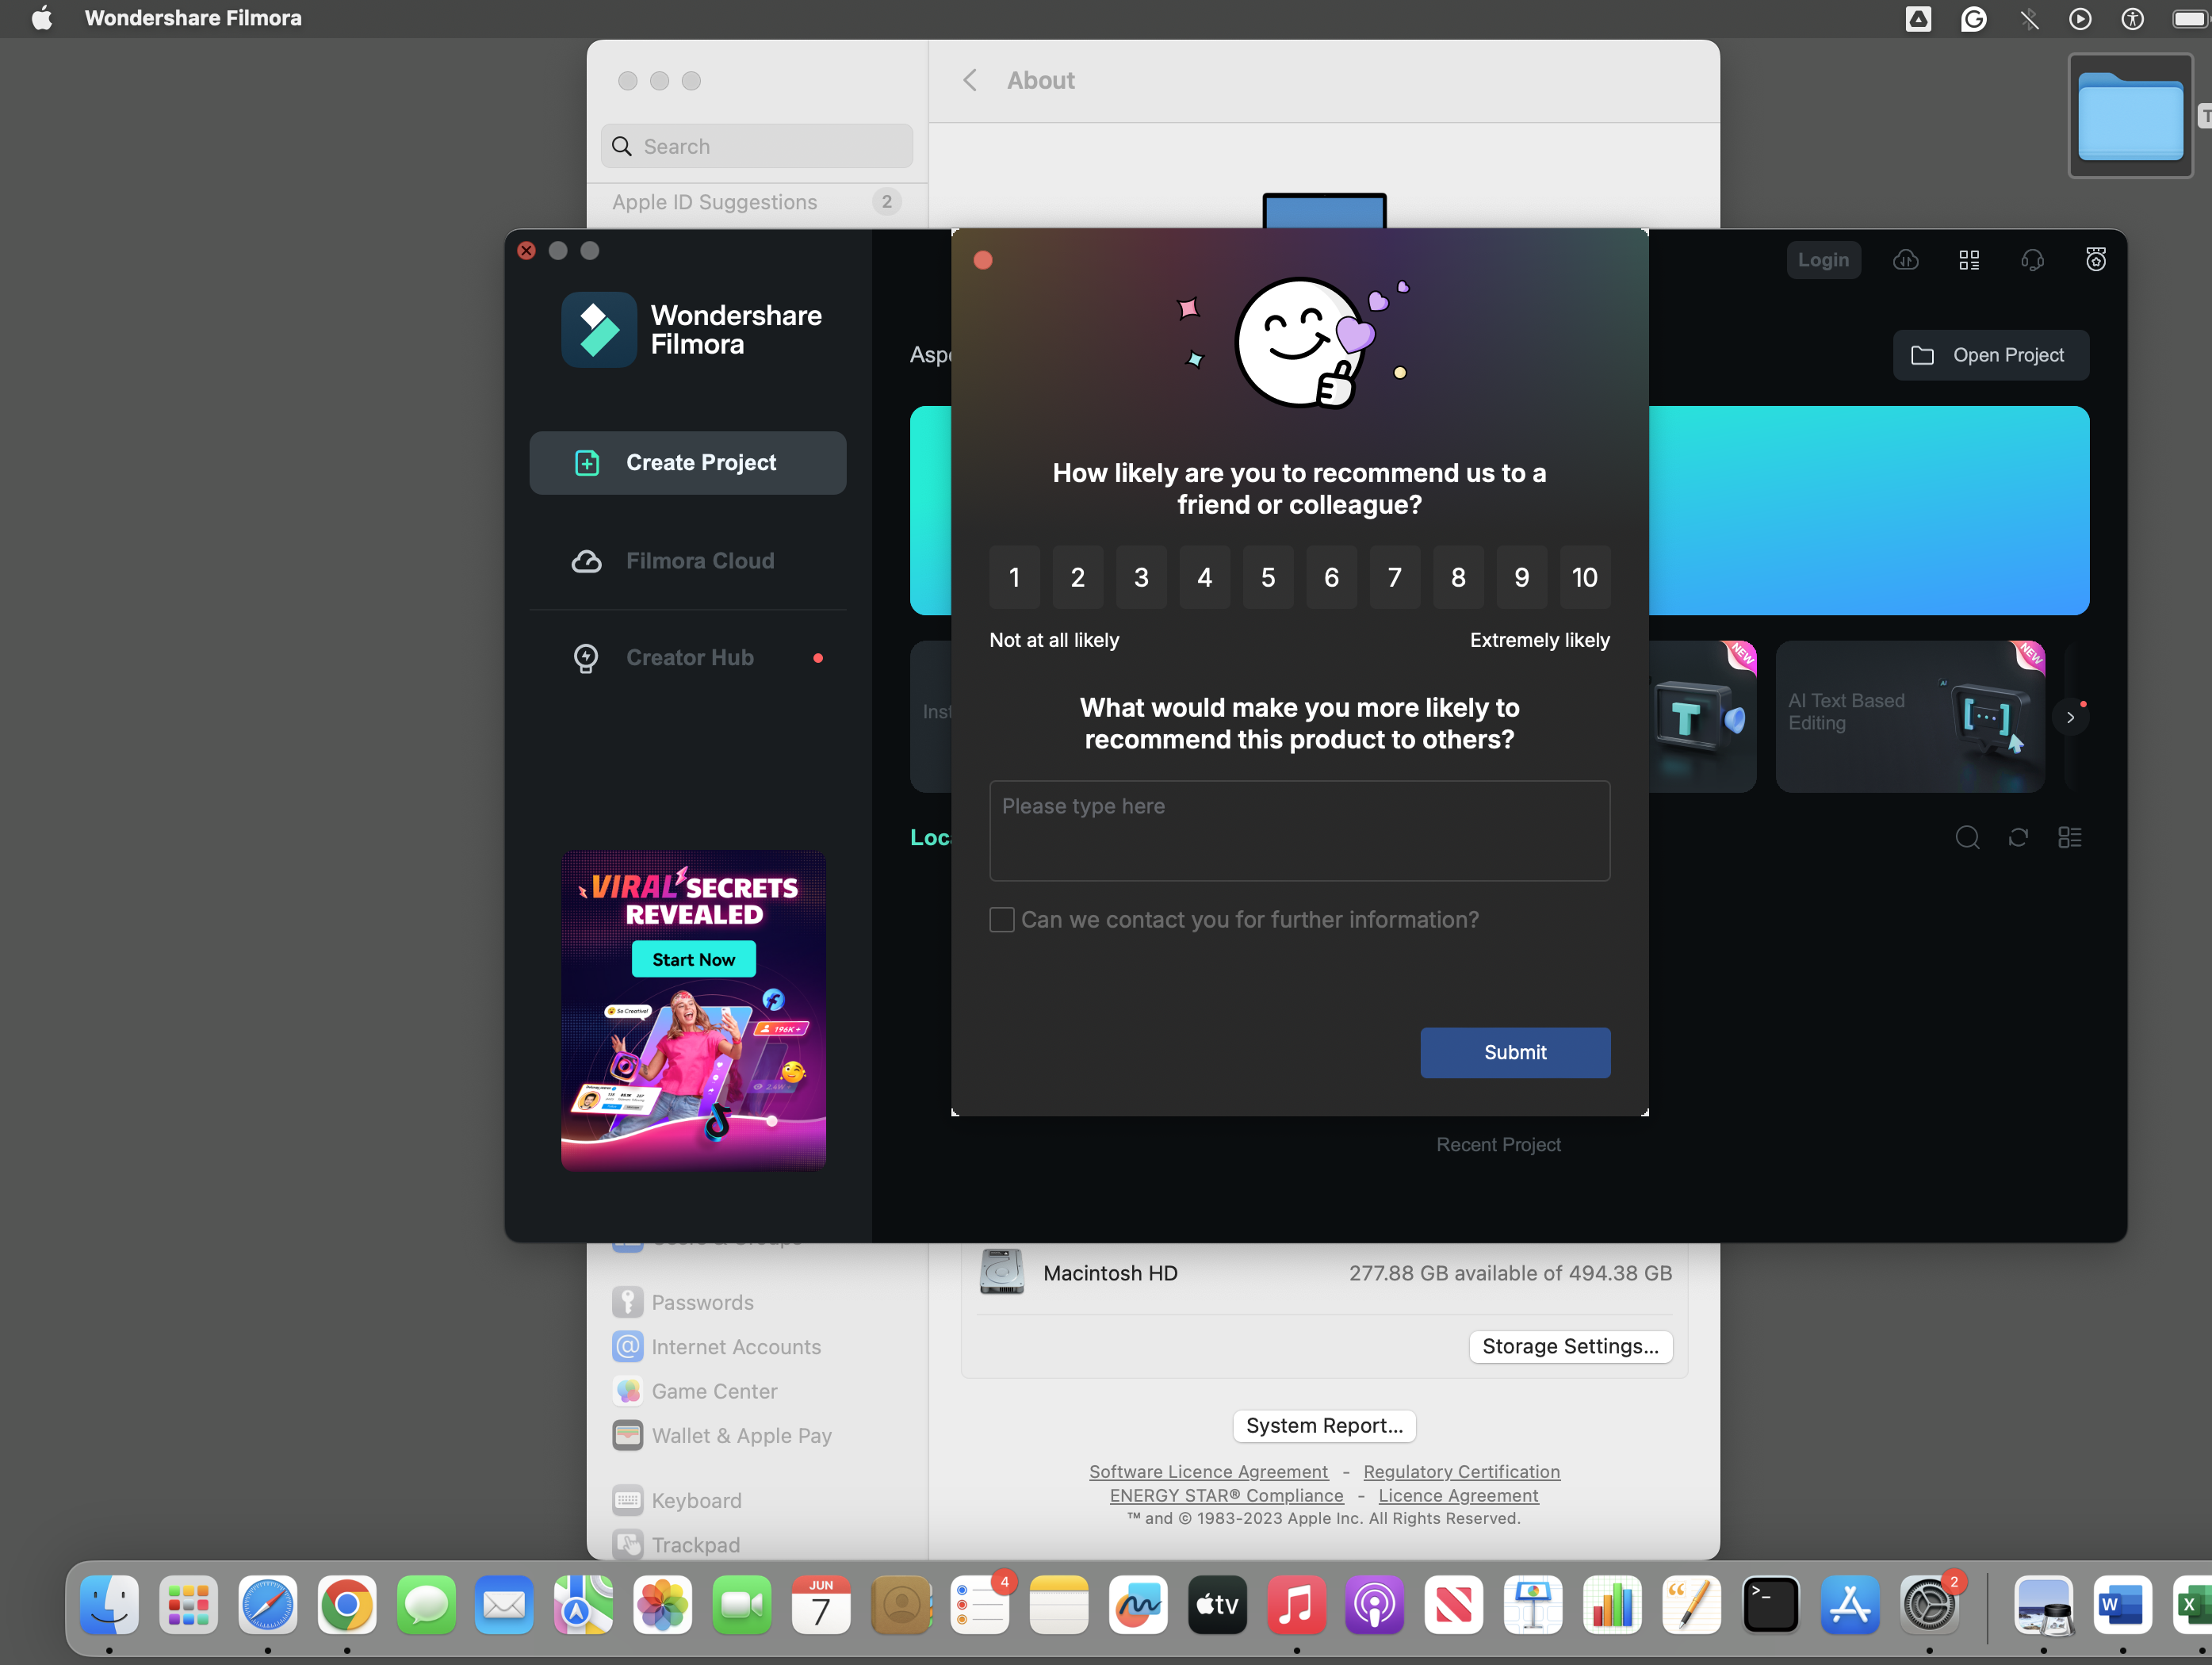Open Microsoft Word from the Dock
Screen dimensions: 2212x1665
click(x=2122, y=1605)
